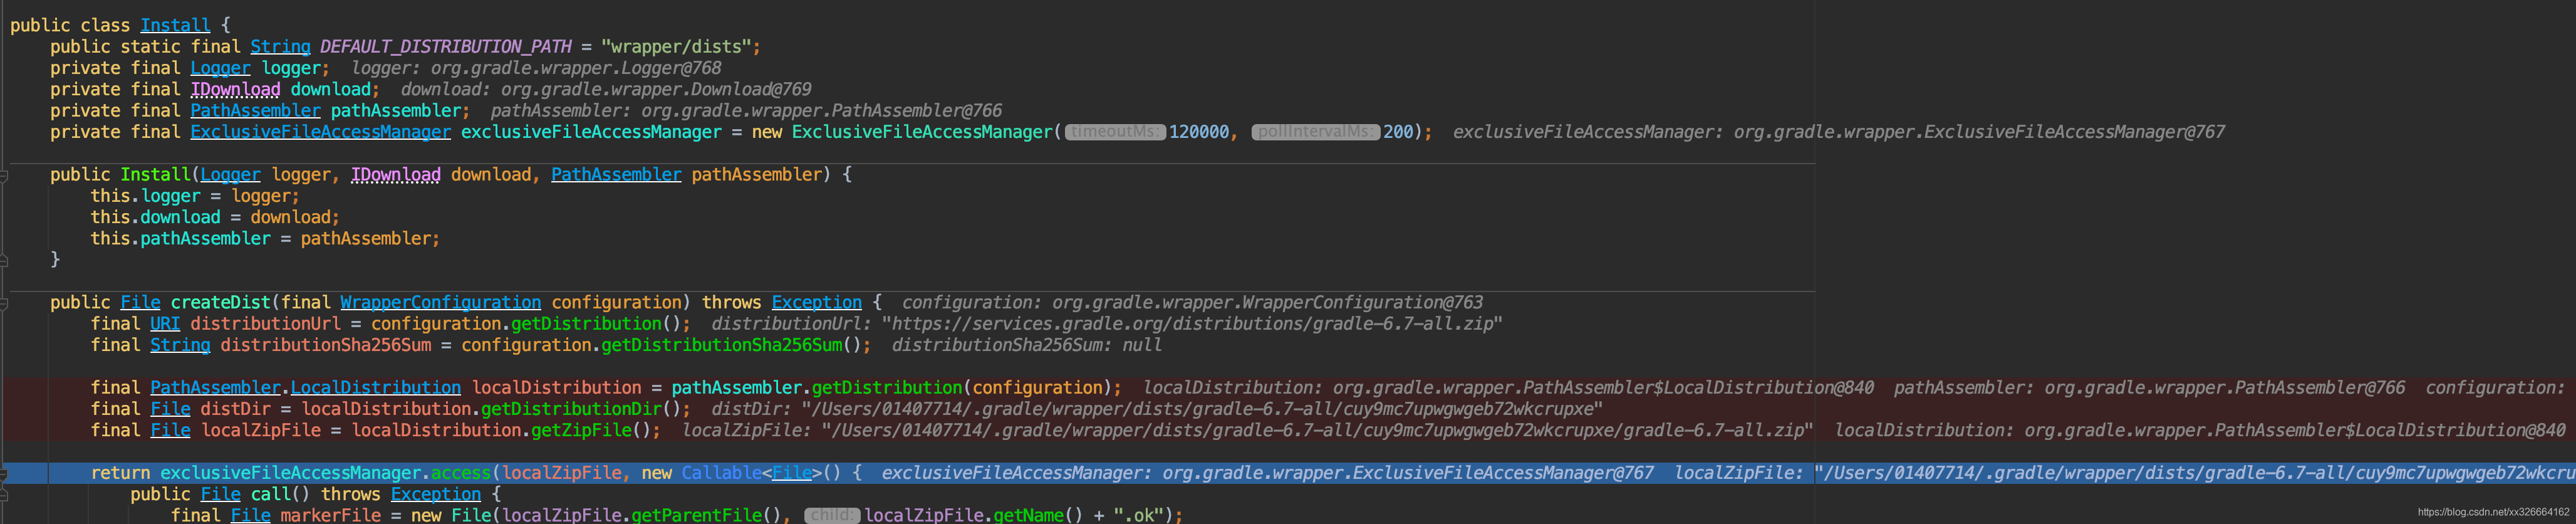Image resolution: width=2576 pixels, height=524 pixels.
Task: Collapse the call() method fold marker
Action: 4,494
